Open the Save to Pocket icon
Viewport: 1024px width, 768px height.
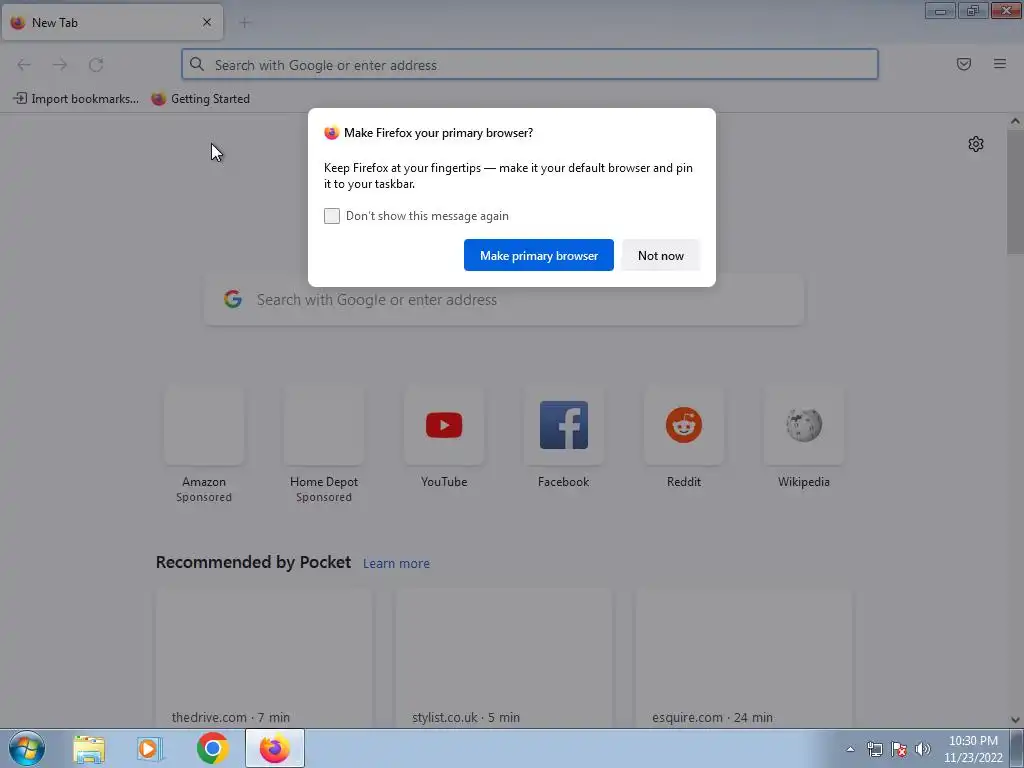tap(963, 64)
